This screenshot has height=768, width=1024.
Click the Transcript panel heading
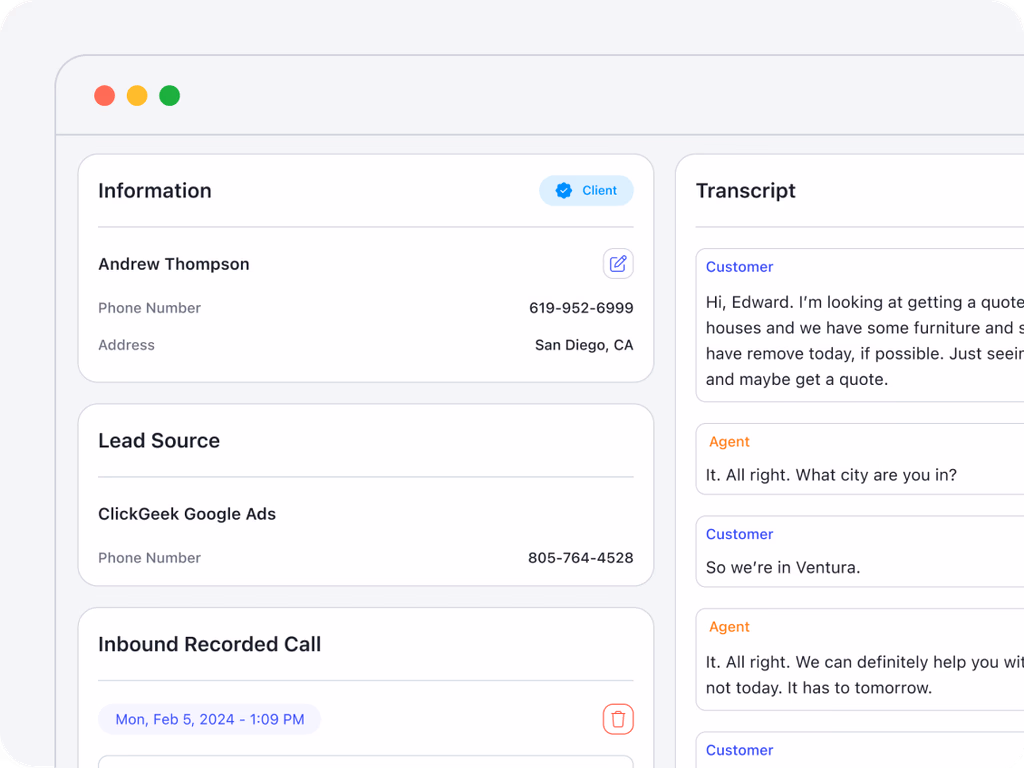coord(746,191)
